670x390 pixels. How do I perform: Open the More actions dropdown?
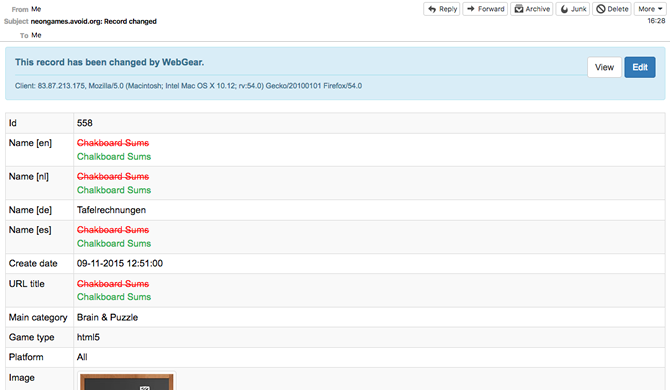(x=650, y=9)
